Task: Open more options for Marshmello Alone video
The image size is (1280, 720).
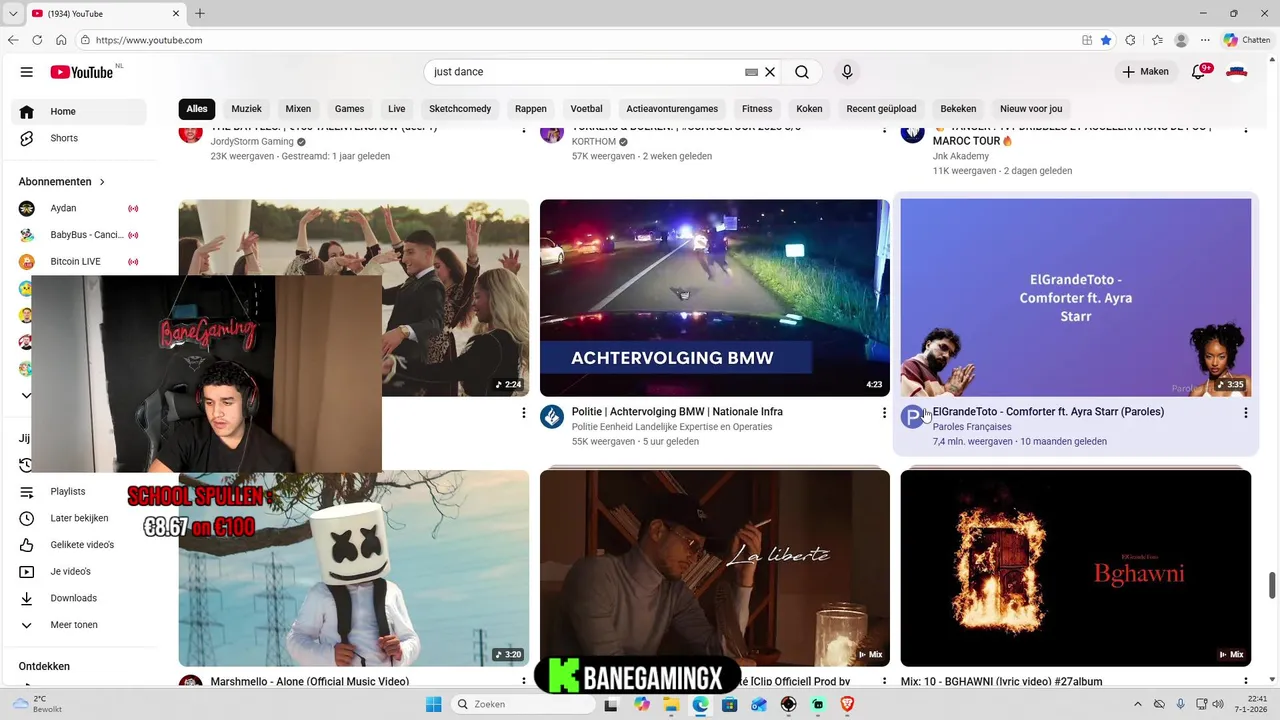Action: (523, 682)
